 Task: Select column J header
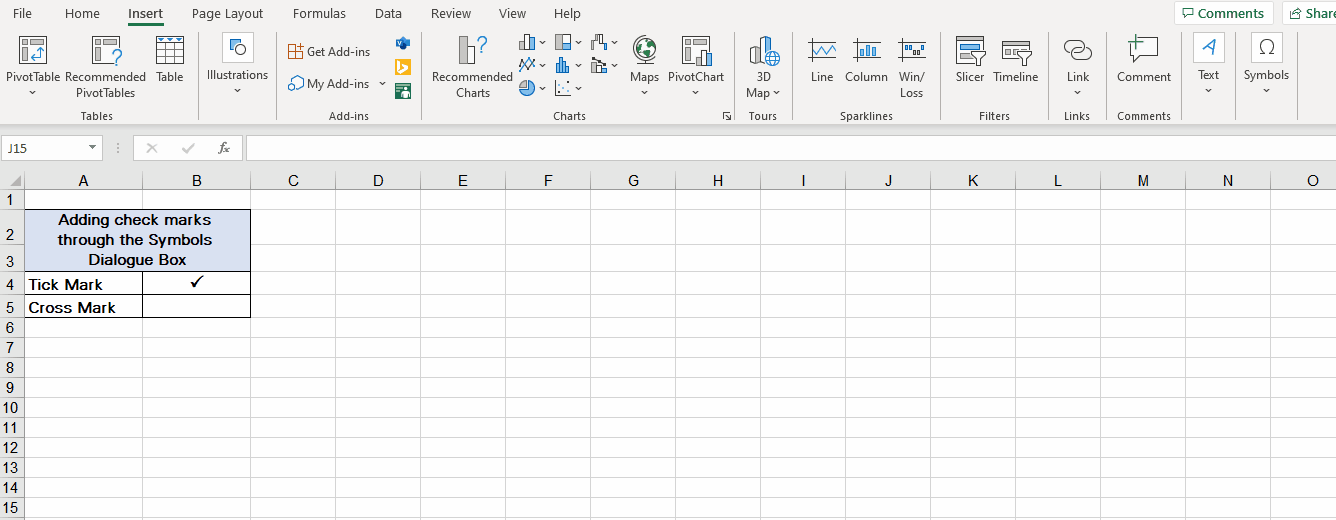tap(888, 181)
